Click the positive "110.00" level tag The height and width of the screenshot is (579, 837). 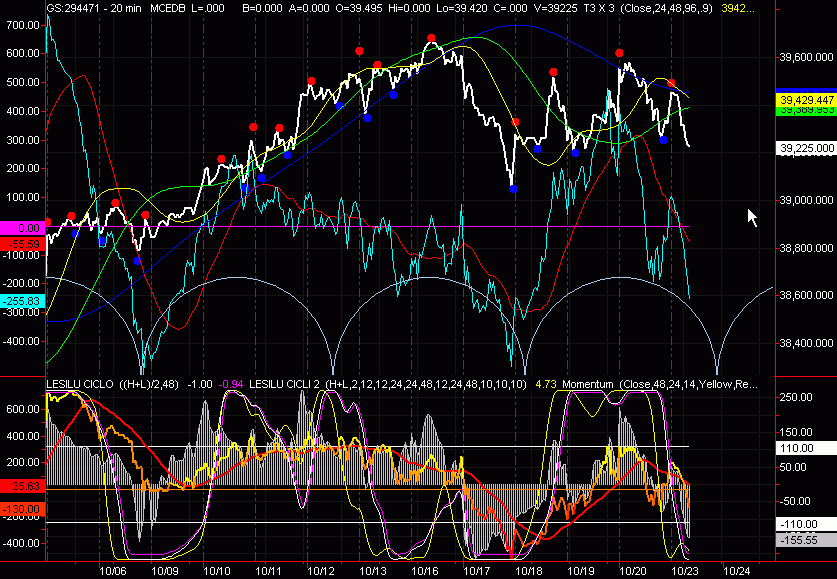807,448
